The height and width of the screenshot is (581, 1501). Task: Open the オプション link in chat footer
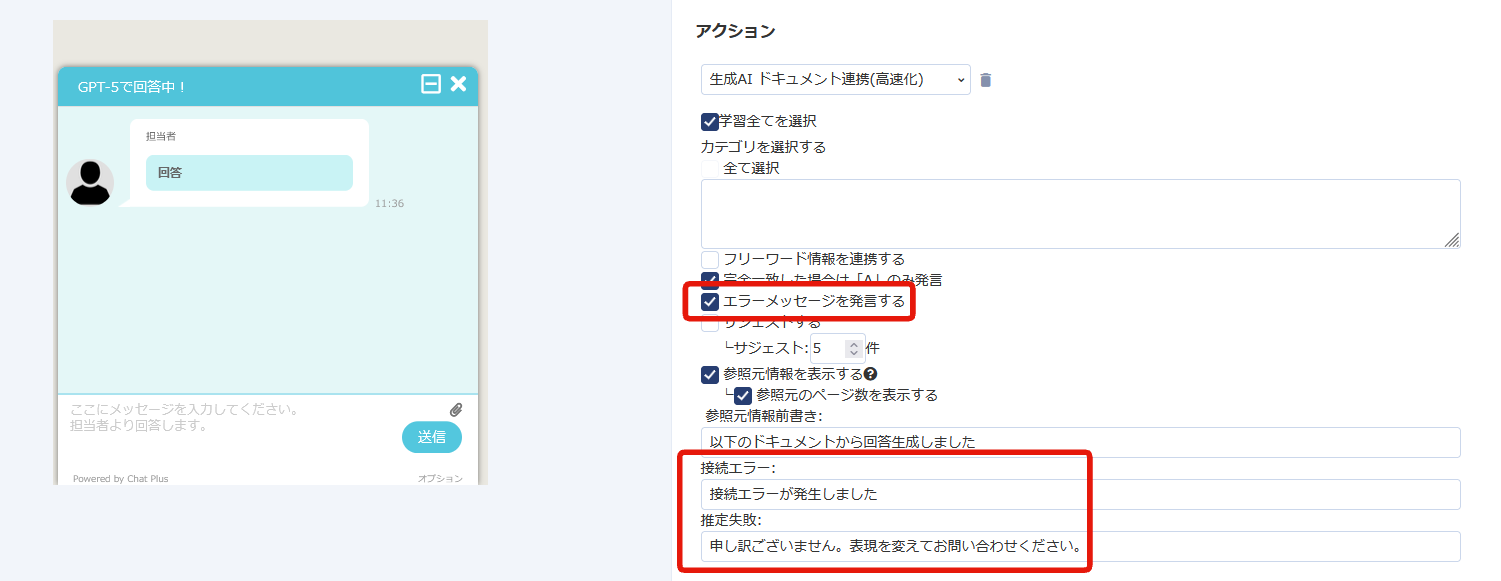440,479
